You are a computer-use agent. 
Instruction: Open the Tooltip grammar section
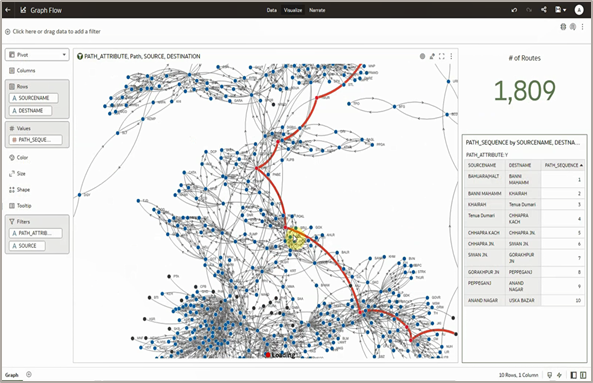(x=20, y=206)
